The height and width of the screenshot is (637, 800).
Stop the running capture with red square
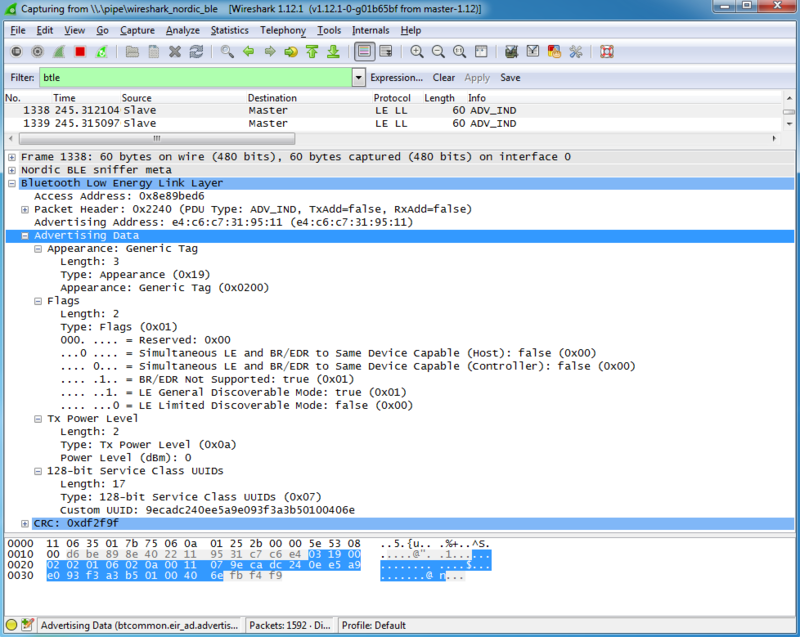[80, 52]
